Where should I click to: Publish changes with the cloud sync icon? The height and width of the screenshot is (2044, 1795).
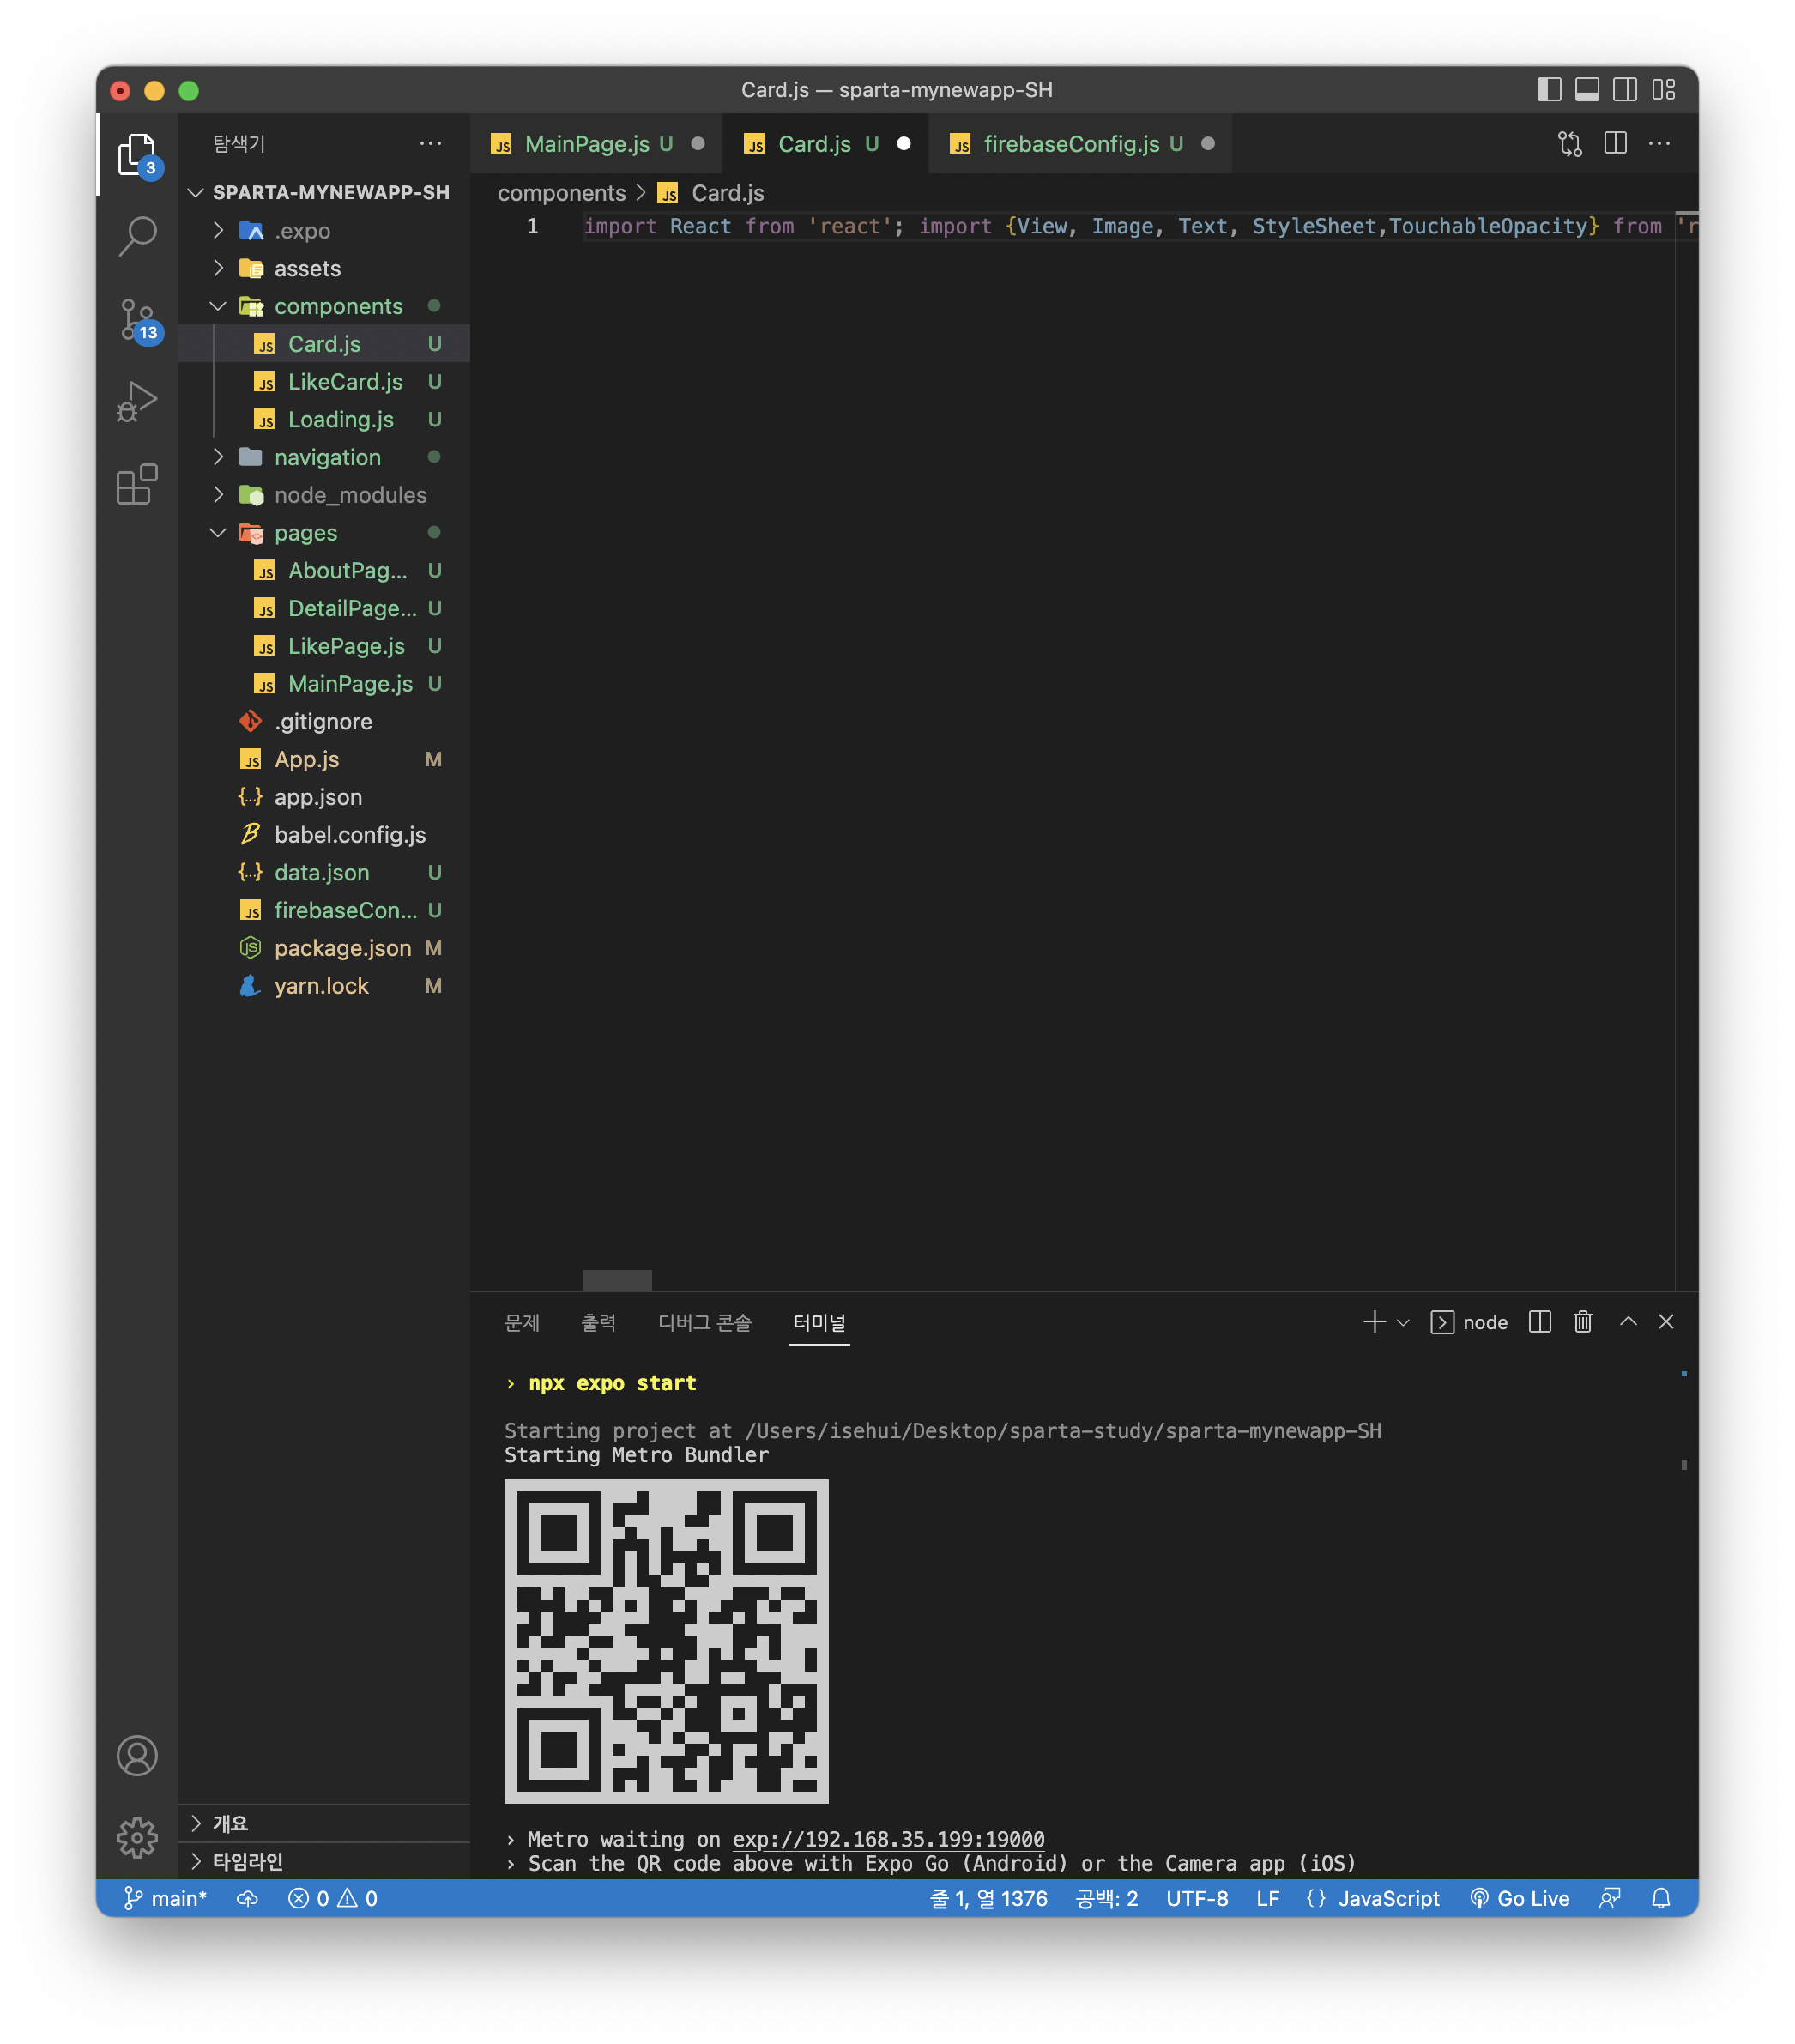[247, 1898]
